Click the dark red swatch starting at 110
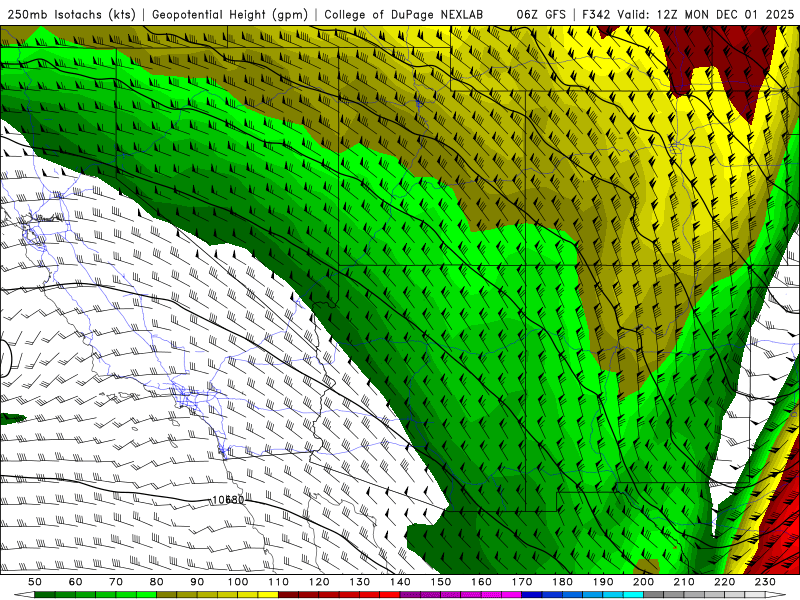The height and width of the screenshot is (600, 800). tap(288, 595)
